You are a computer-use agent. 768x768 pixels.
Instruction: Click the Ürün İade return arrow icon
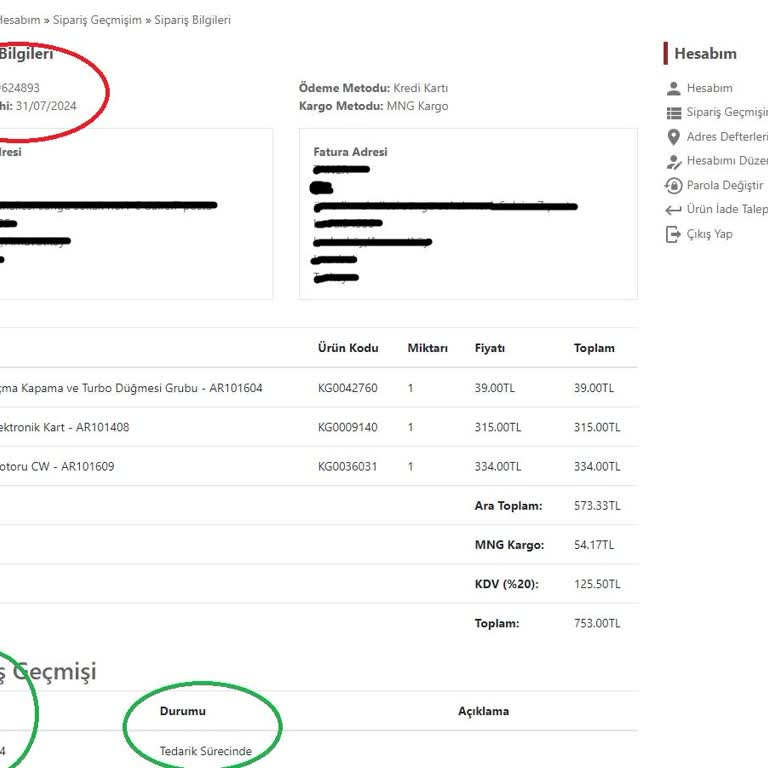673,210
